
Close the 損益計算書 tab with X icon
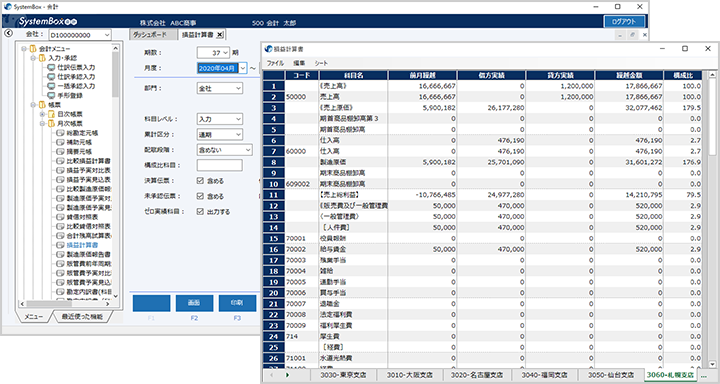point(220,34)
